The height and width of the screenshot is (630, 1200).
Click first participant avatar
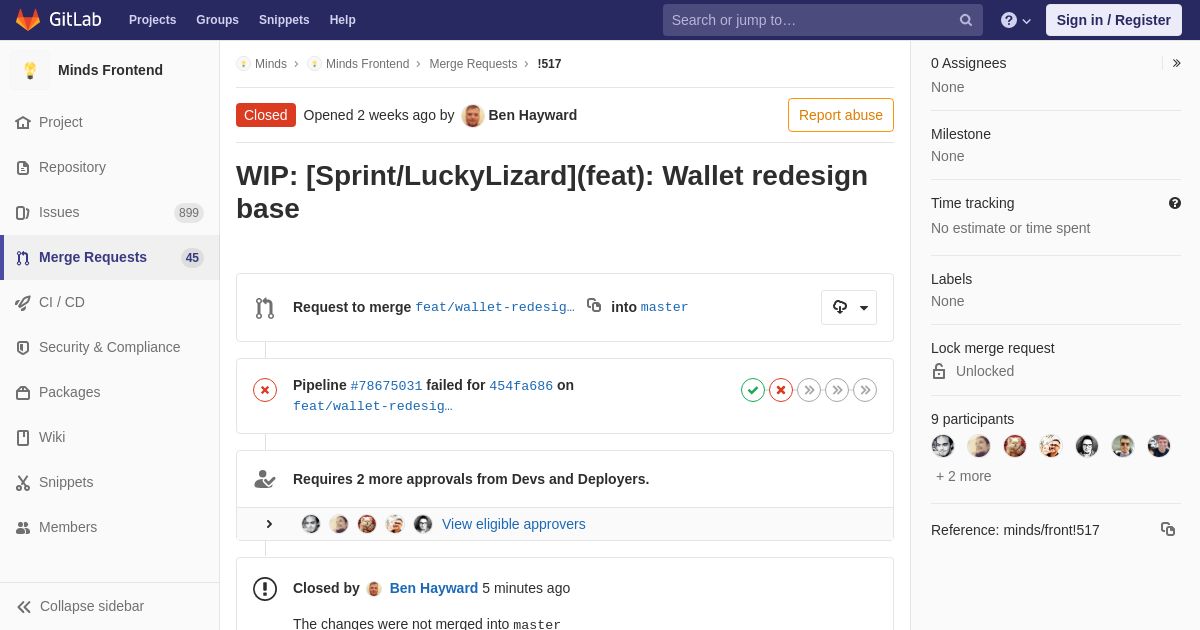coord(943,446)
